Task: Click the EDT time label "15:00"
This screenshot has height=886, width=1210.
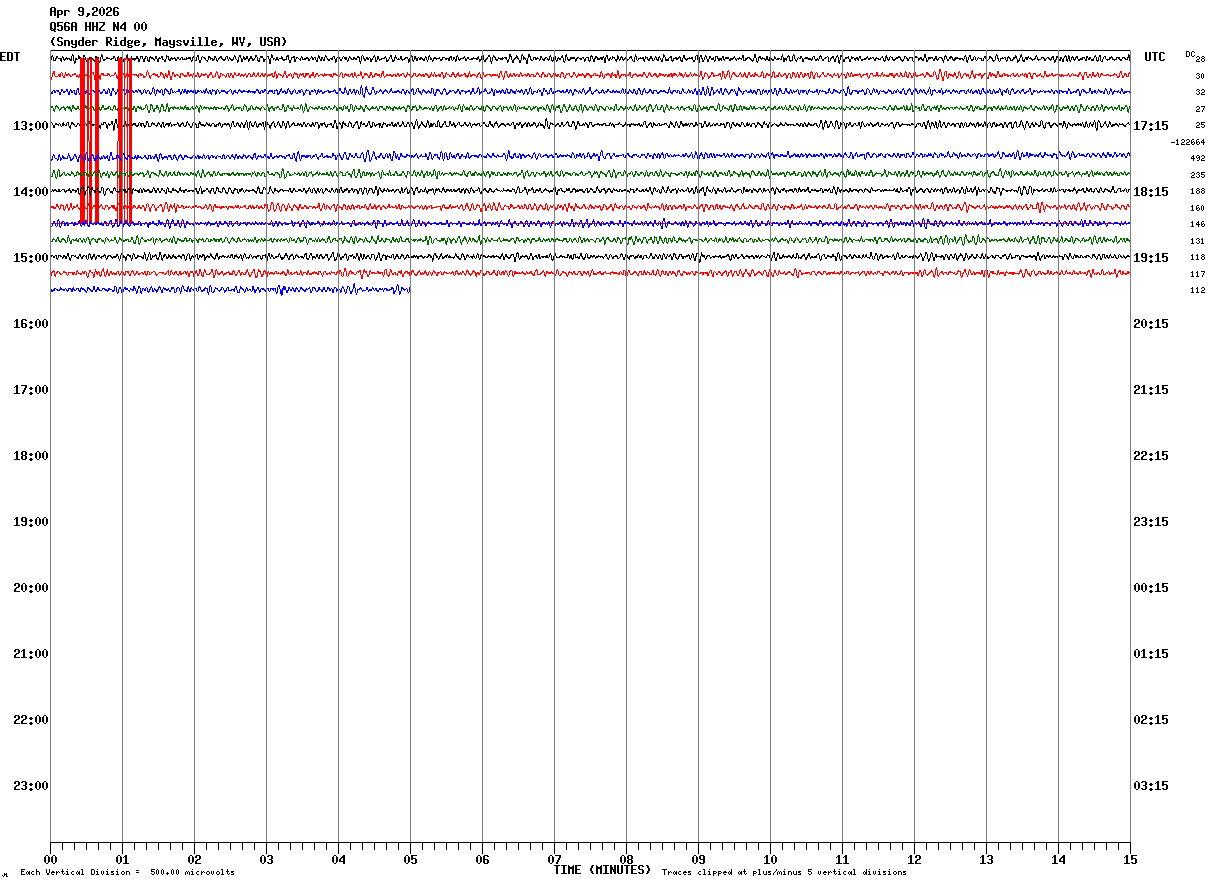Action: tap(30, 258)
